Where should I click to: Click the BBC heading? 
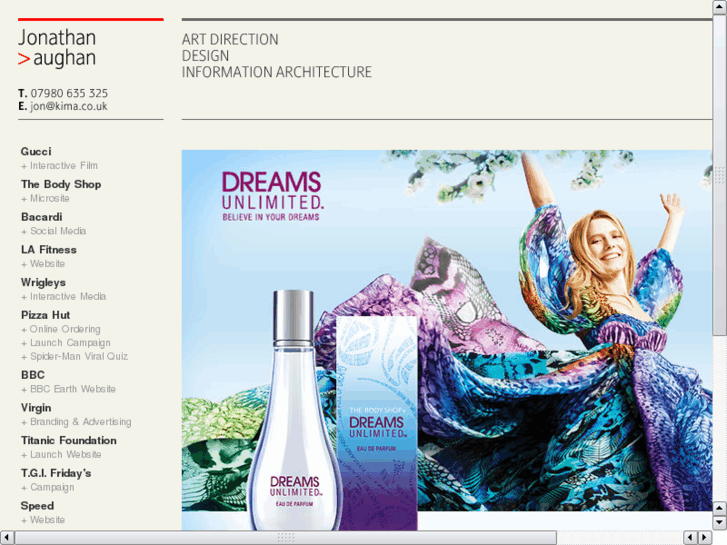(x=33, y=375)
